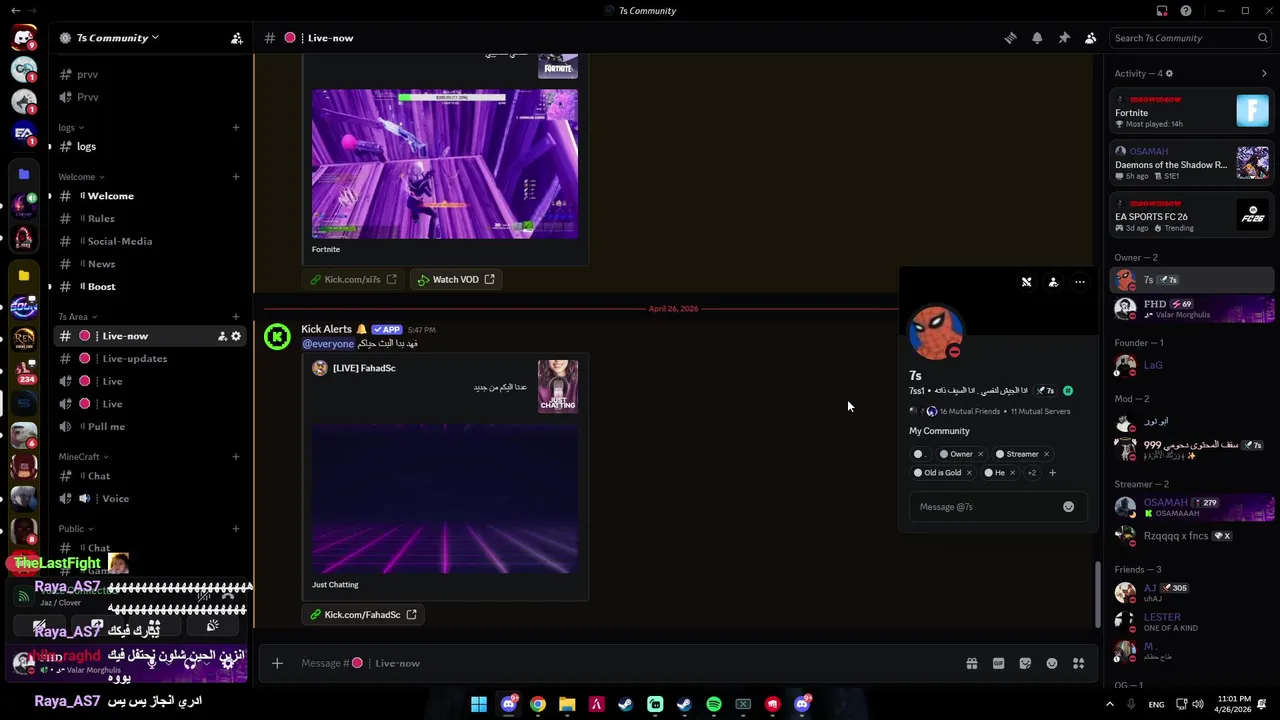
Task: Disconnect from the voice call
Action: click(228, 596)
